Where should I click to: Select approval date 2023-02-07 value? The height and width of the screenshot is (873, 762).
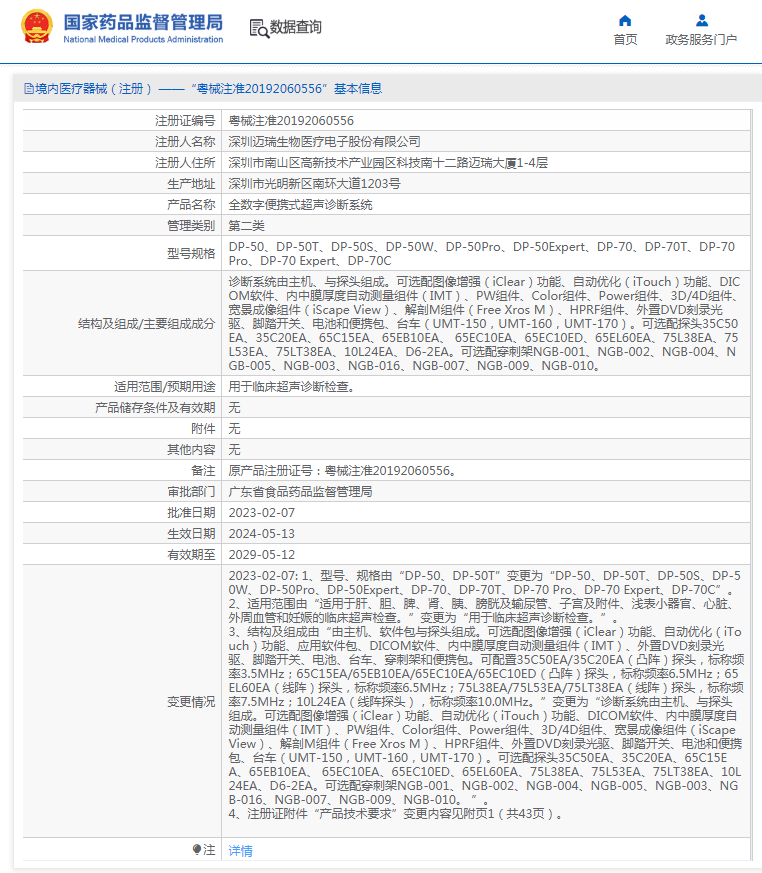tap(262, 512)
